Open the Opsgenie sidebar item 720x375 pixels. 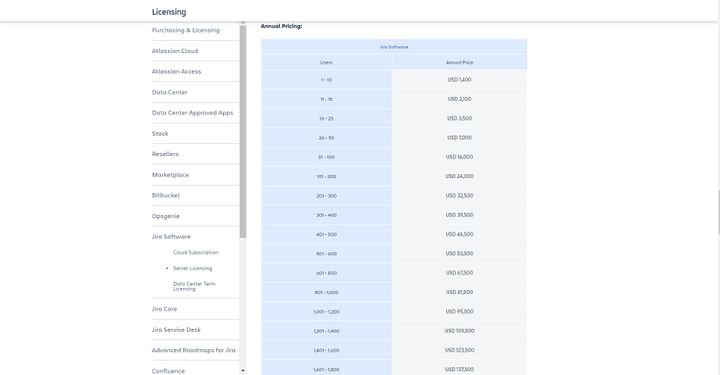point(166,216)
